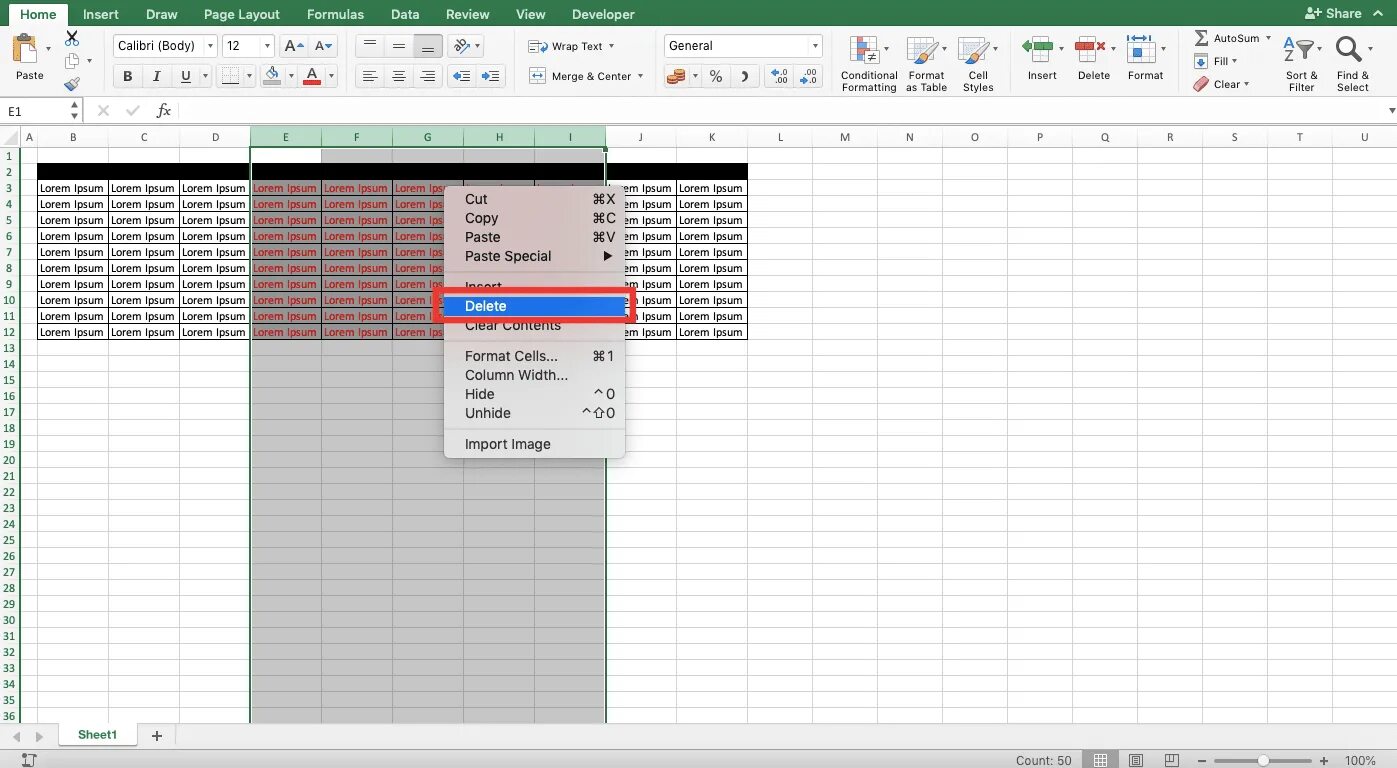Open Conditional Formatting
Image resolution: width=1397 pixels, height=768 pixels.
869,65
